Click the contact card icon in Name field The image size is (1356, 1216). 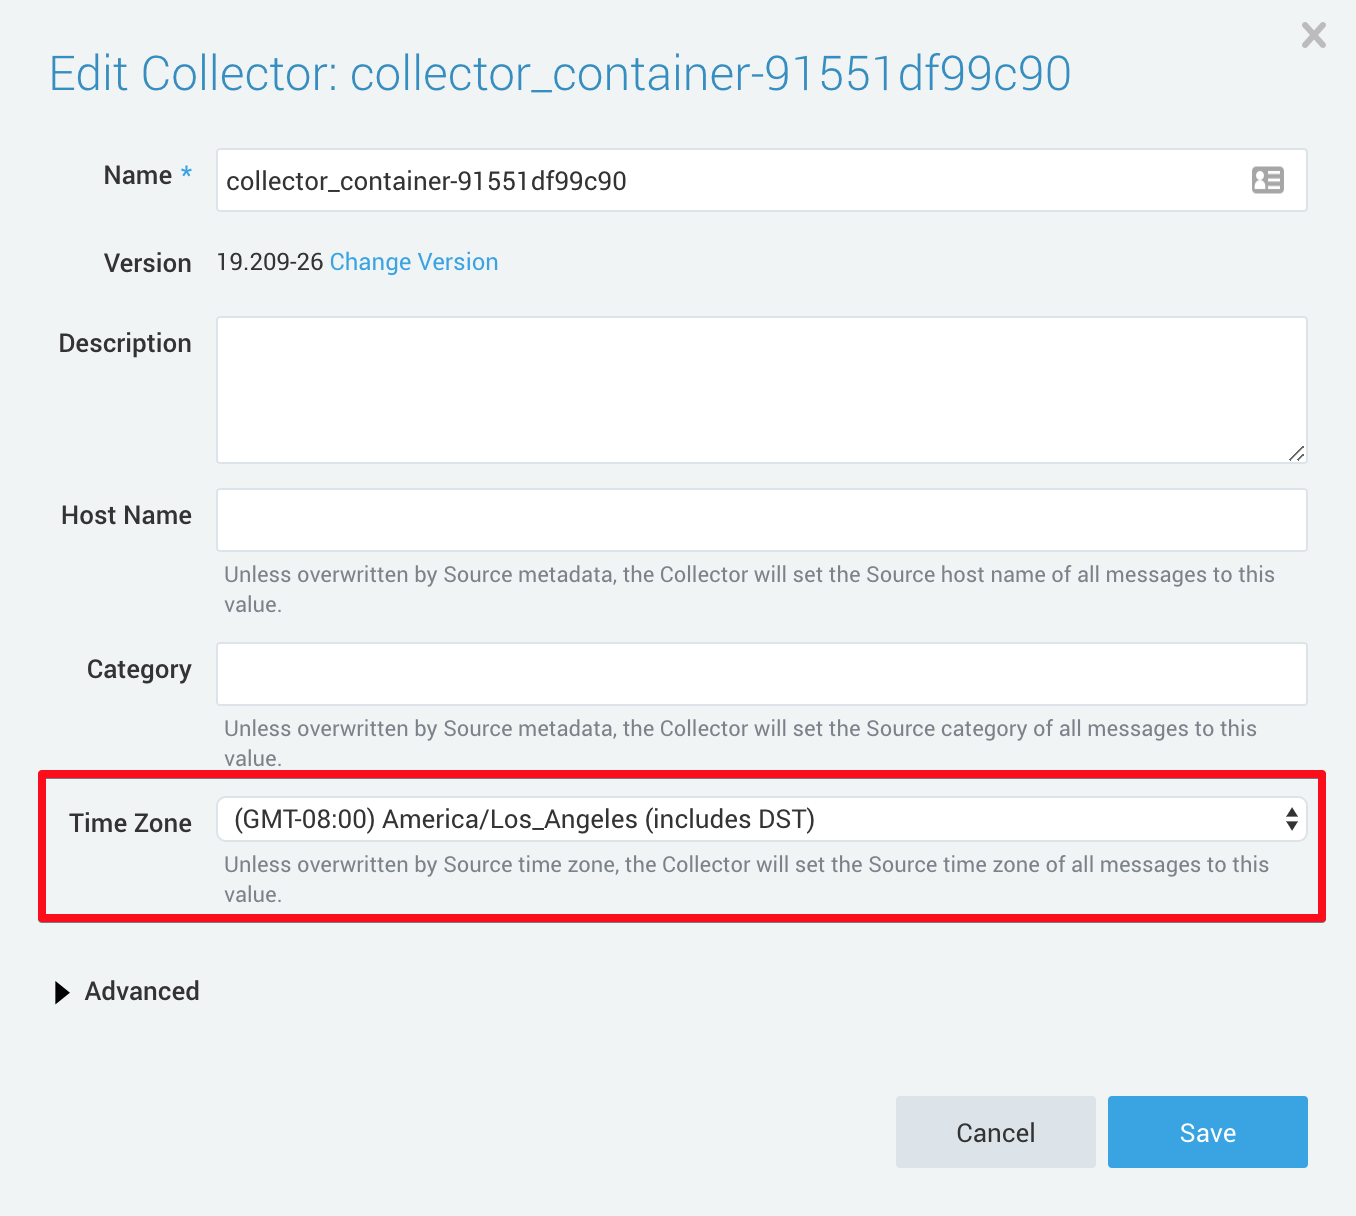pos(1267,180)
